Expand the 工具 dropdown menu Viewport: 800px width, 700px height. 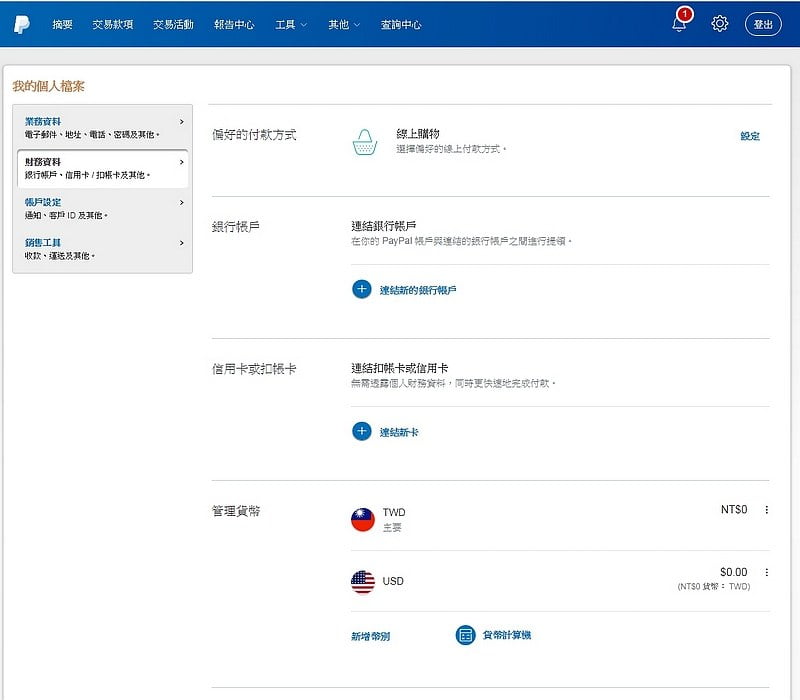(291, 24)
